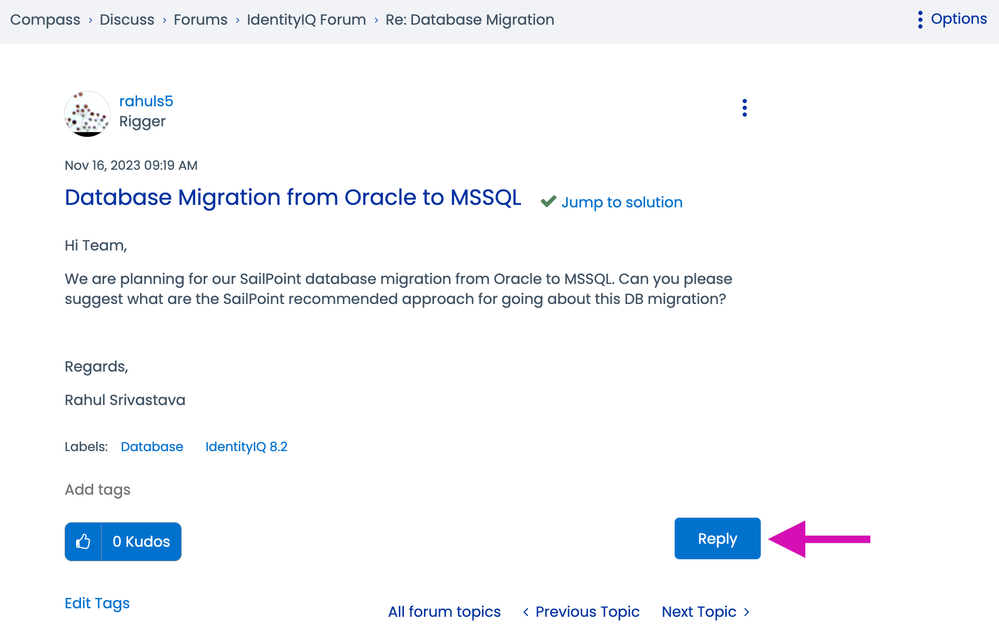The image size is (999, 635).
Task: Select the IdentityIQ 8.2 label
Action: tap(246, 447)
